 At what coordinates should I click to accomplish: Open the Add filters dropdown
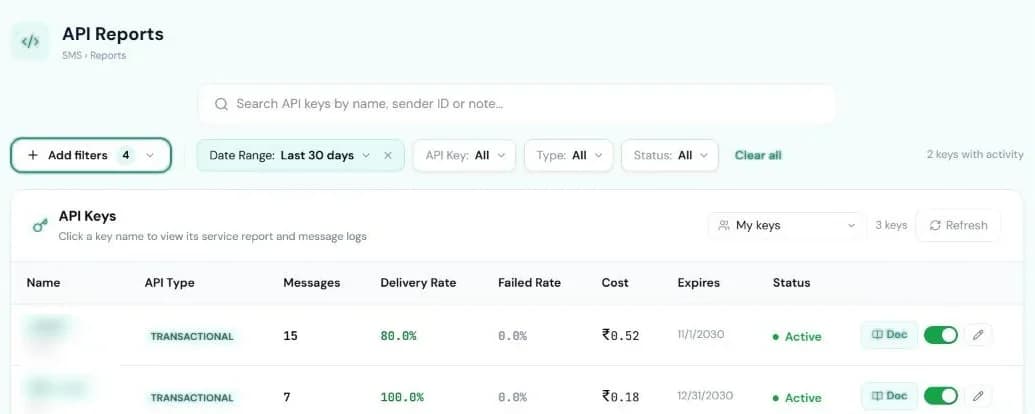[x=91, y=155]
